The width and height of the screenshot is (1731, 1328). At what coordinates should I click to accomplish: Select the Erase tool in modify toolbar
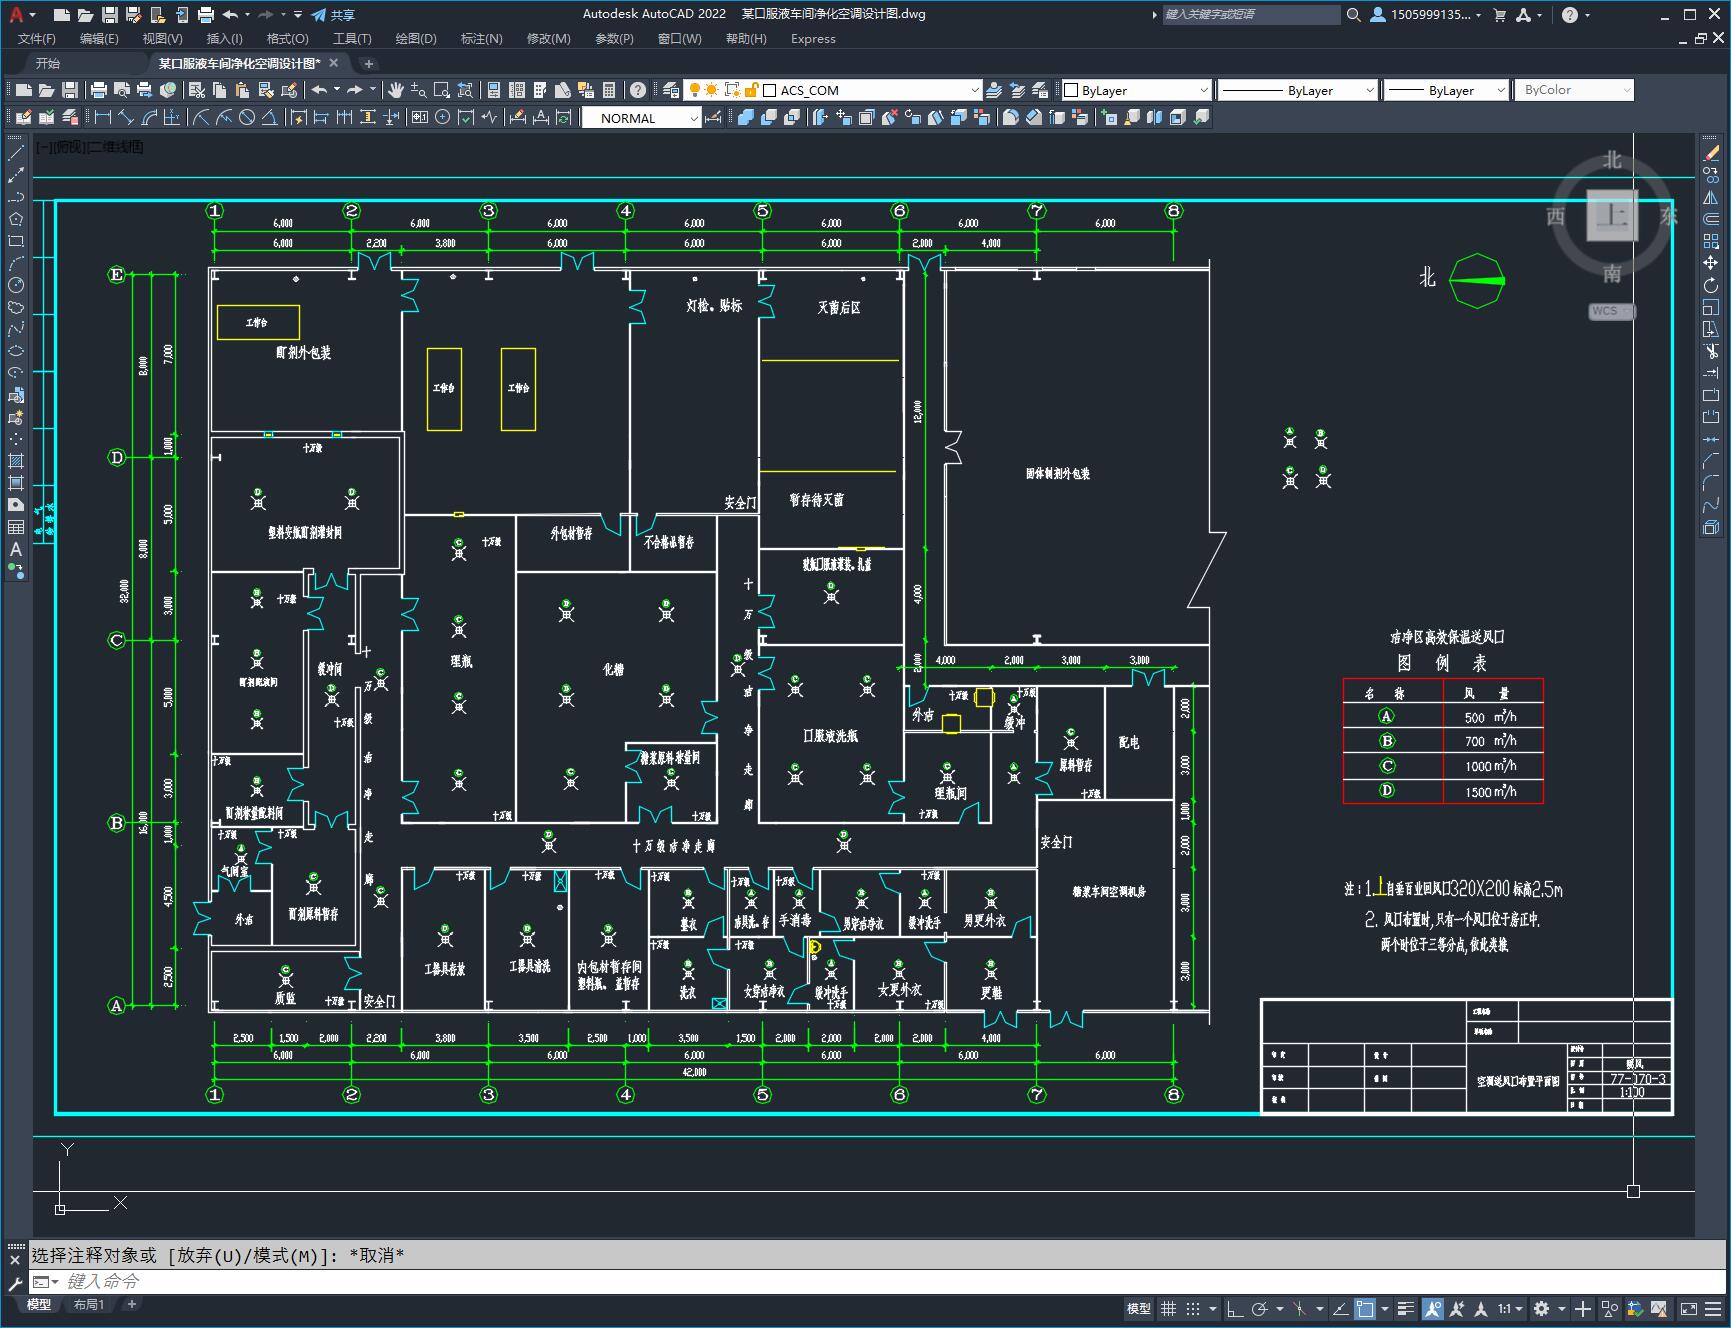[x=1711, y=153]
